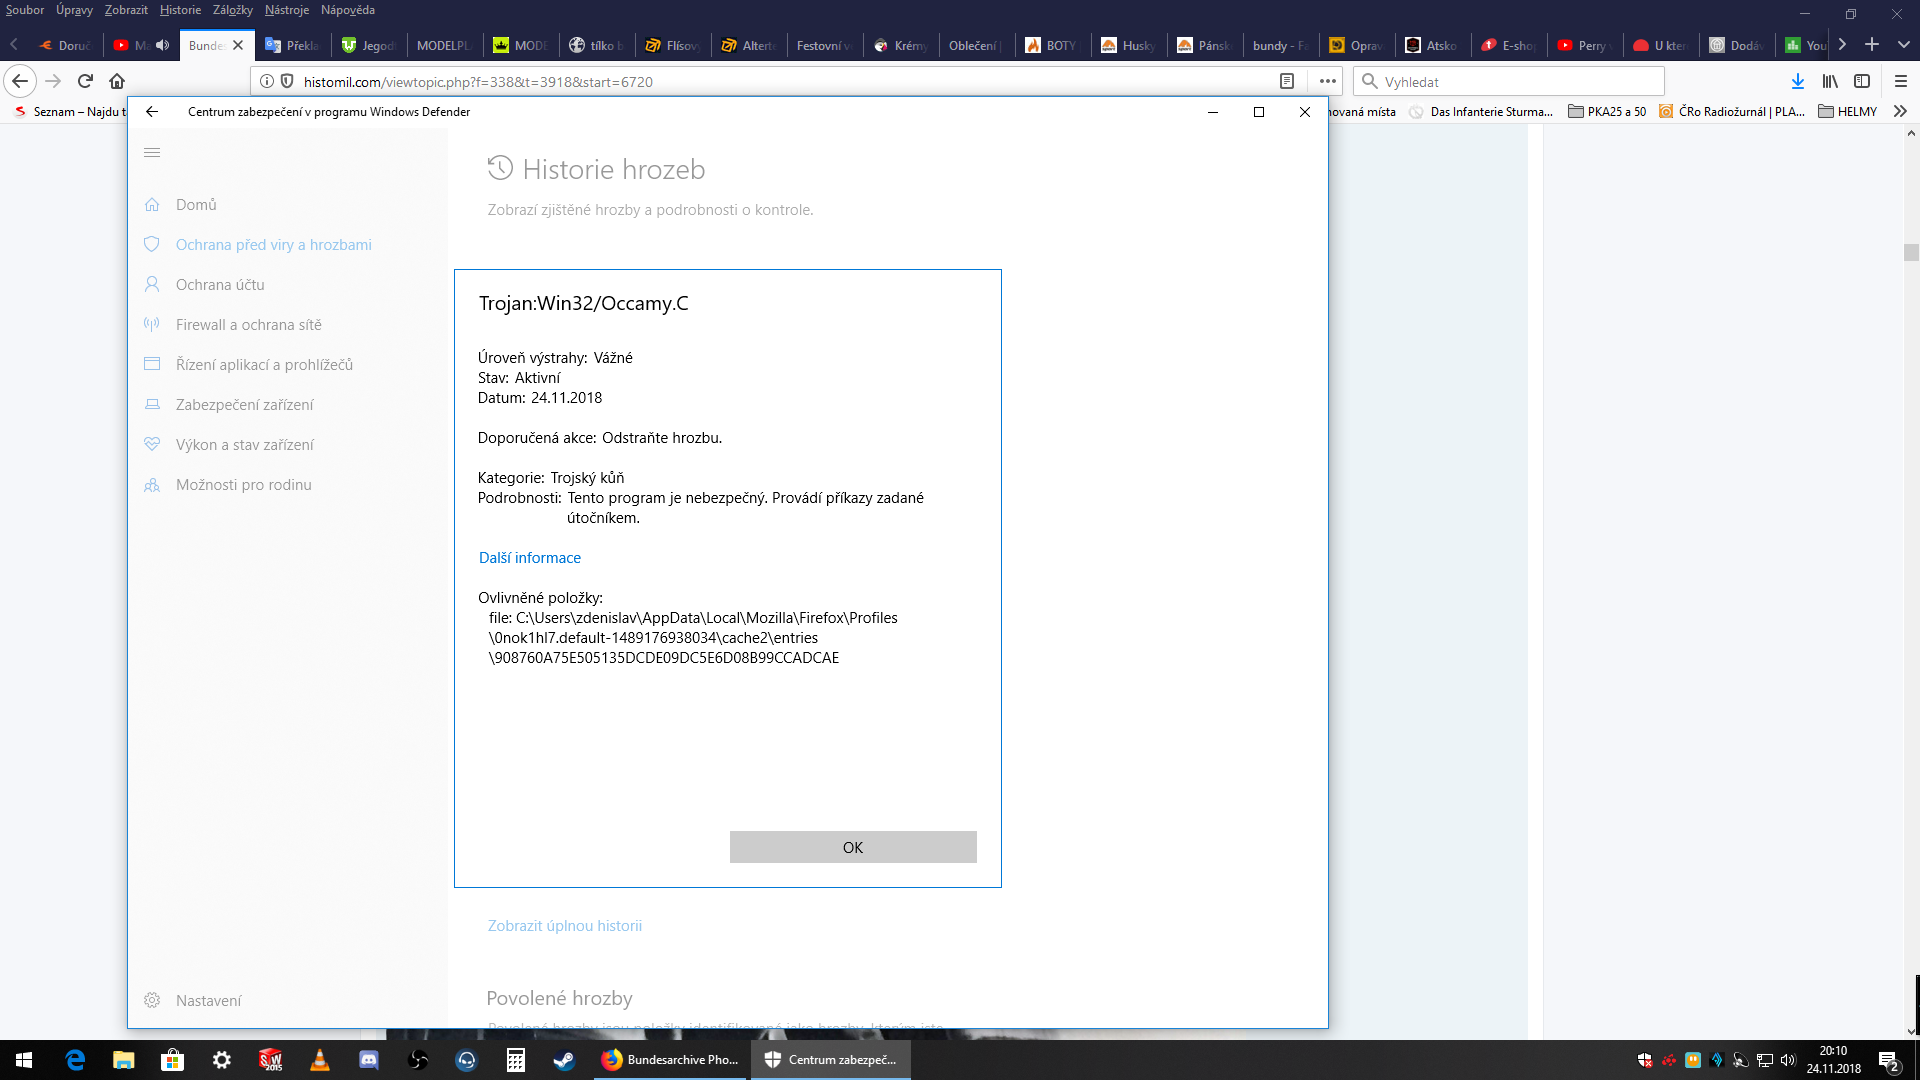
Task: Toggle the Firefox sidebar button
Action: point(1862,82)
